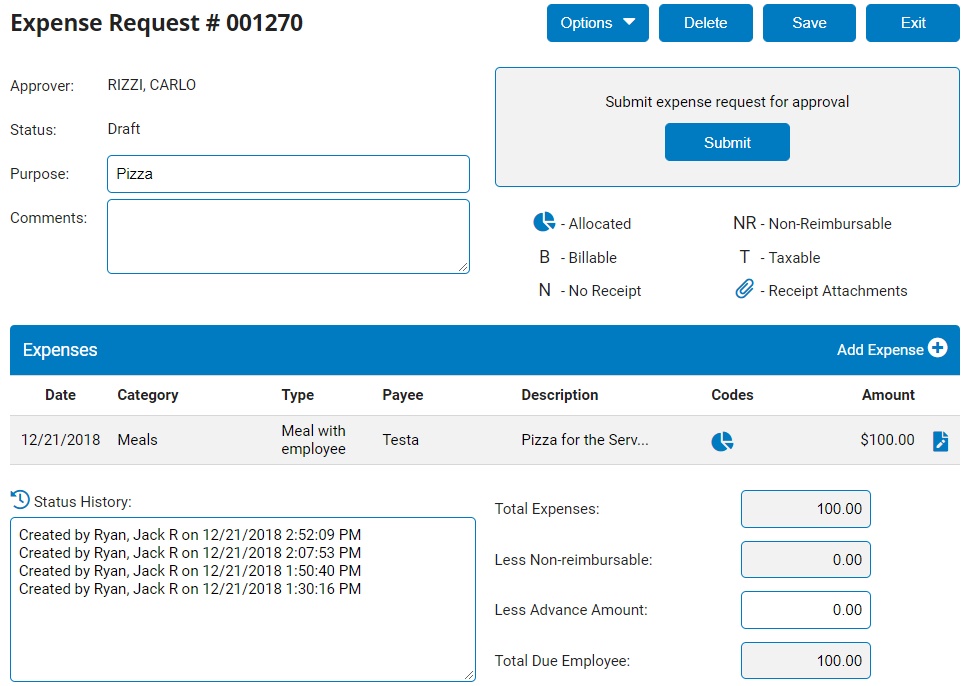Image resolution: width=961 pixels, height=686 pixels.
Task: Sort expenses by the Date column header
Action: (60, 395)
